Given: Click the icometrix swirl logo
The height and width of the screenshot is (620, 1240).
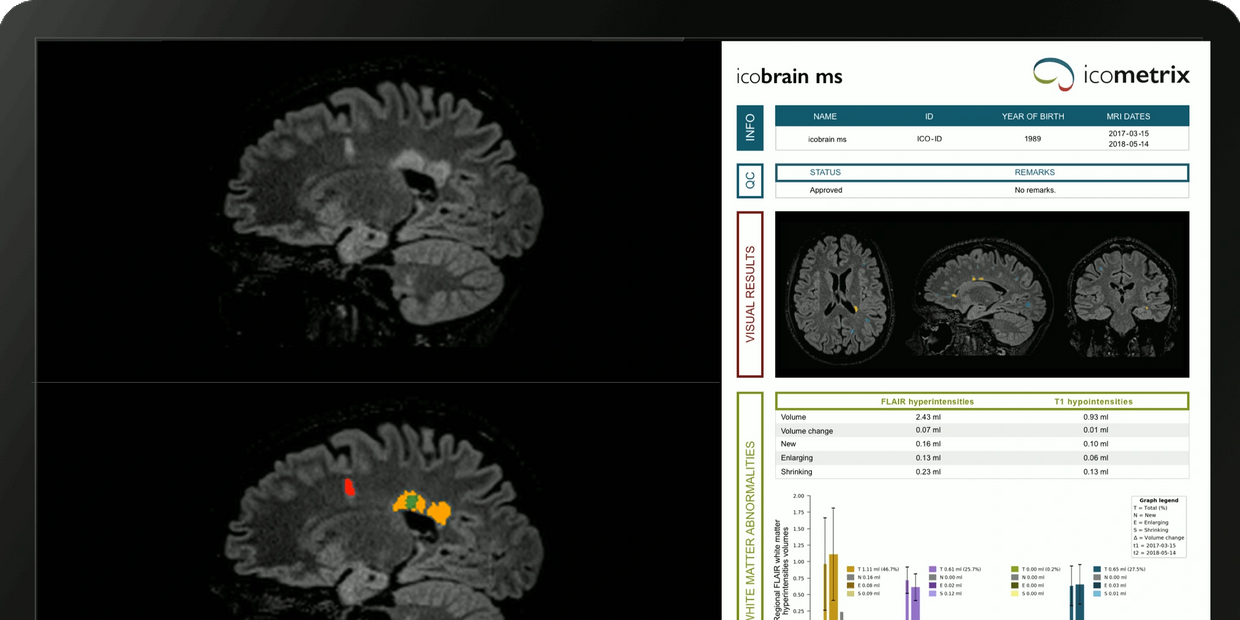Looking at the screenshot, I should [1054, 74].
